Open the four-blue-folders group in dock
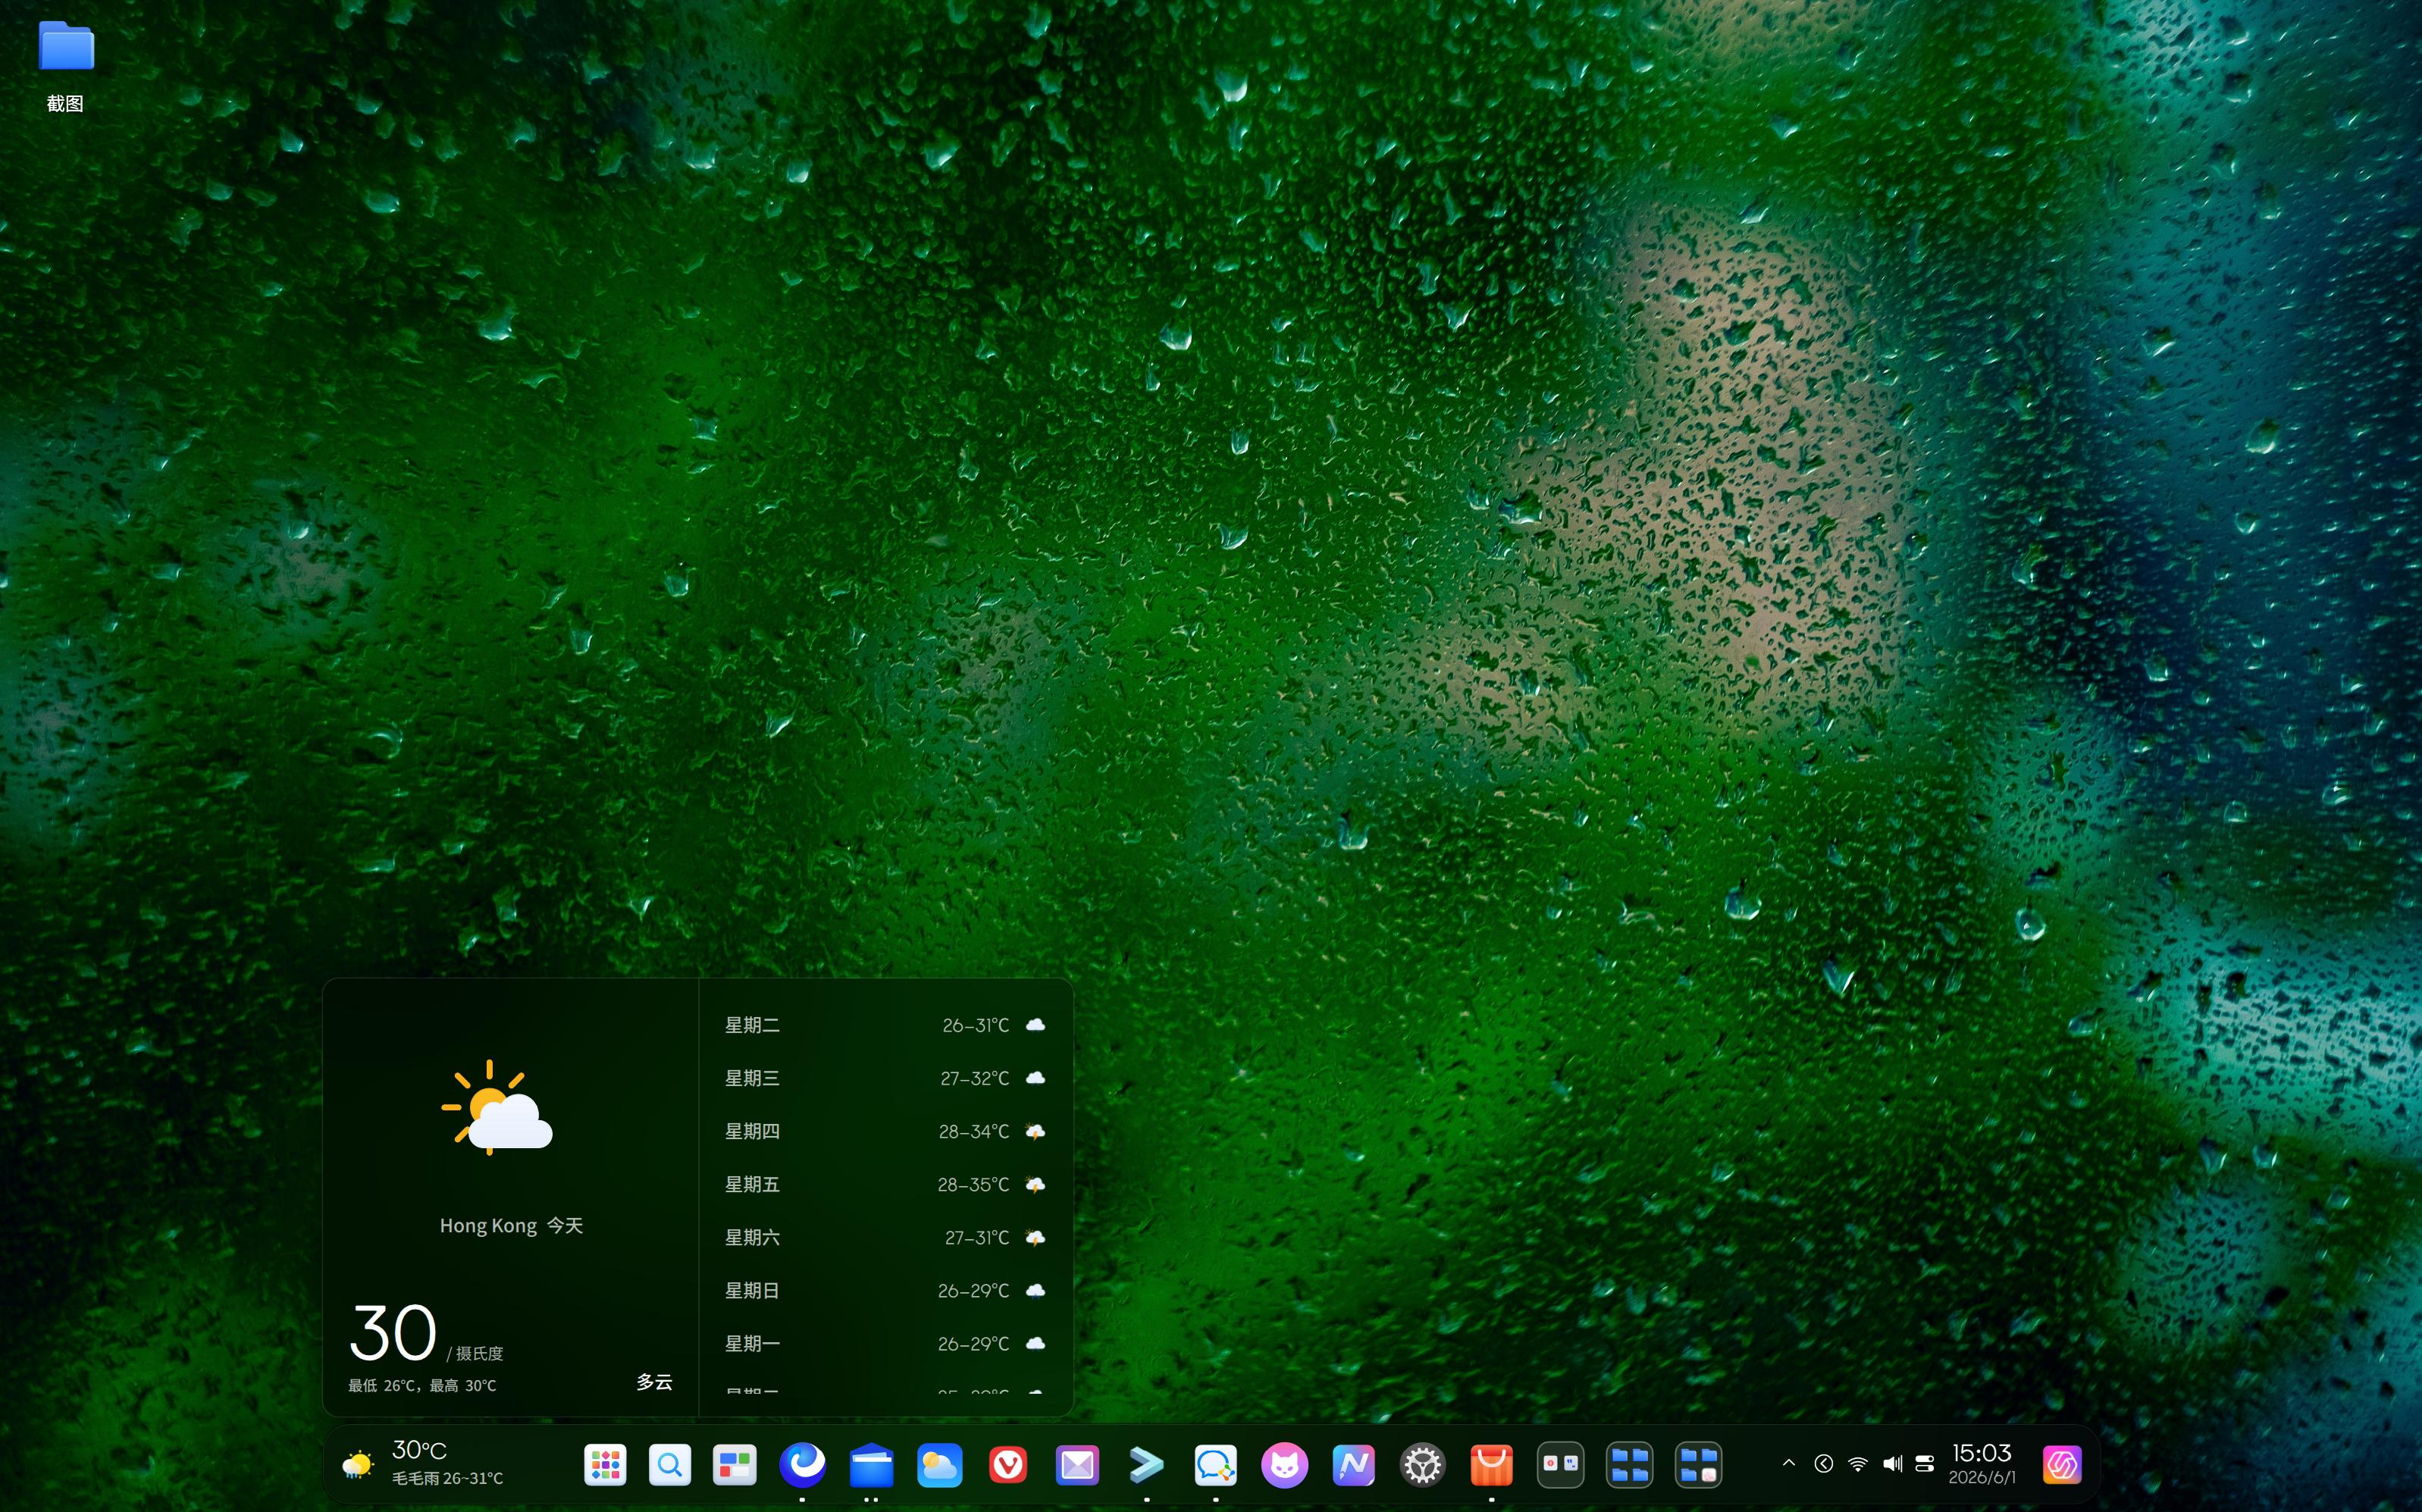 pos(1629,1465)
